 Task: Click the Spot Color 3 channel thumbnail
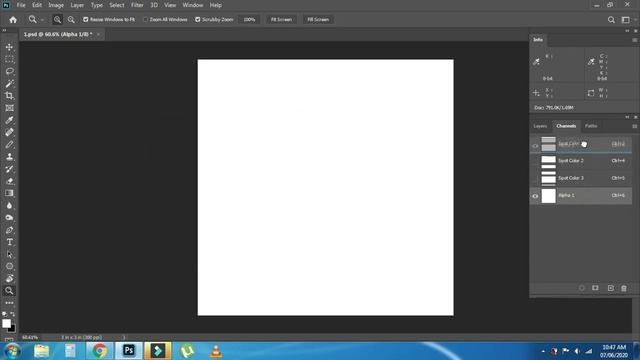[549, 178]
